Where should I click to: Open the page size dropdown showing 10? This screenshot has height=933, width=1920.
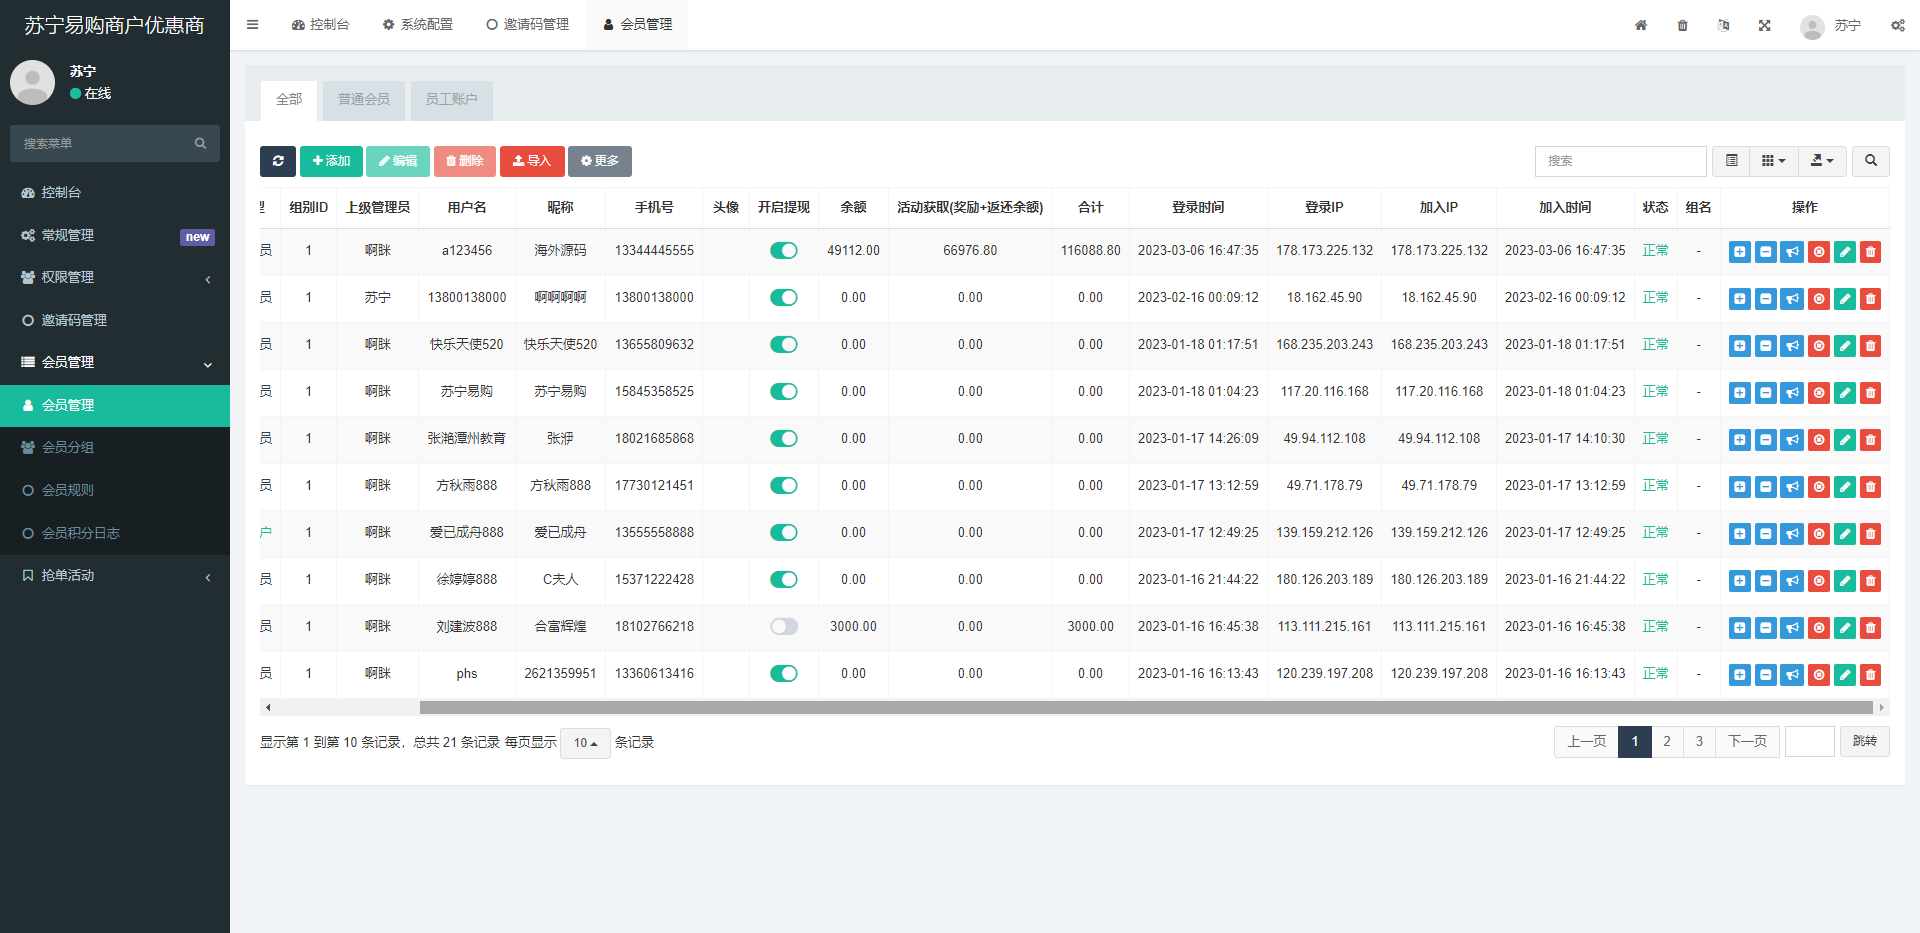pyautogui.click(x=585, y=743)
